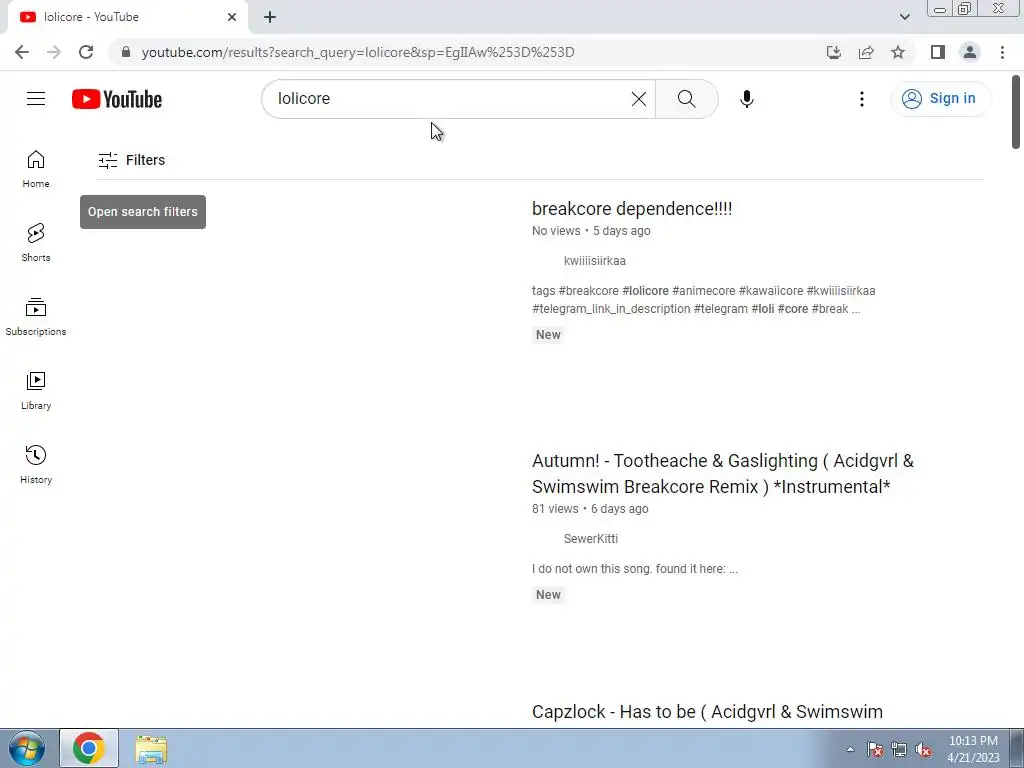Share this page using the share icon

(866, 52)
